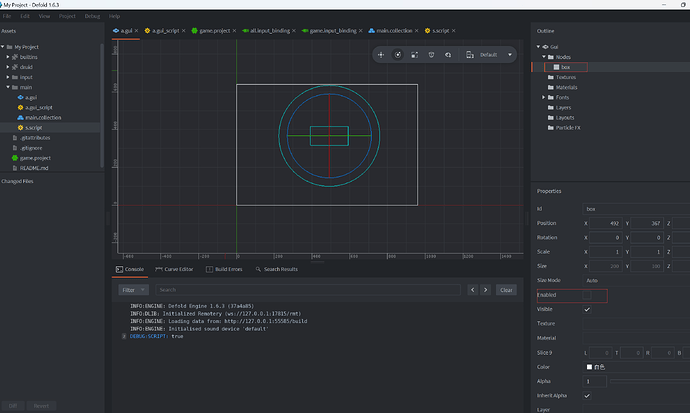
Task: Click the next search result arrow
Action: point(485,290)
